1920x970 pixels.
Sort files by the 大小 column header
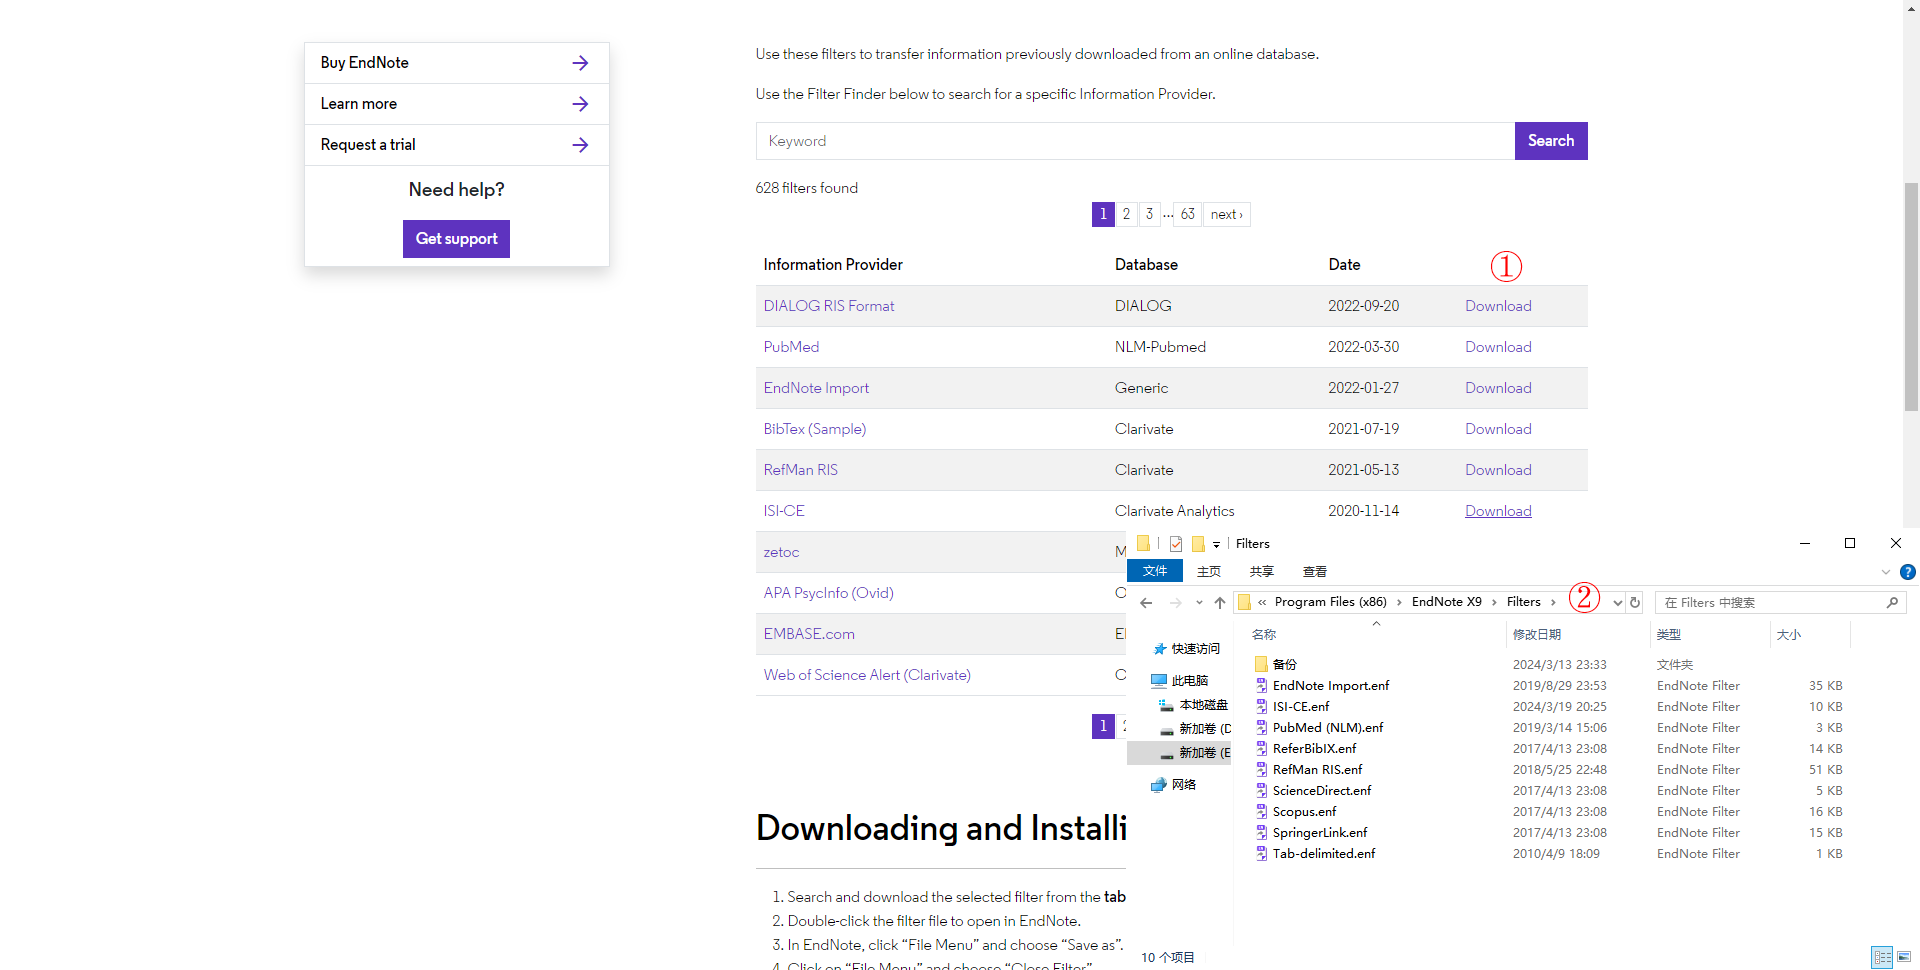tap(1789, 635)
